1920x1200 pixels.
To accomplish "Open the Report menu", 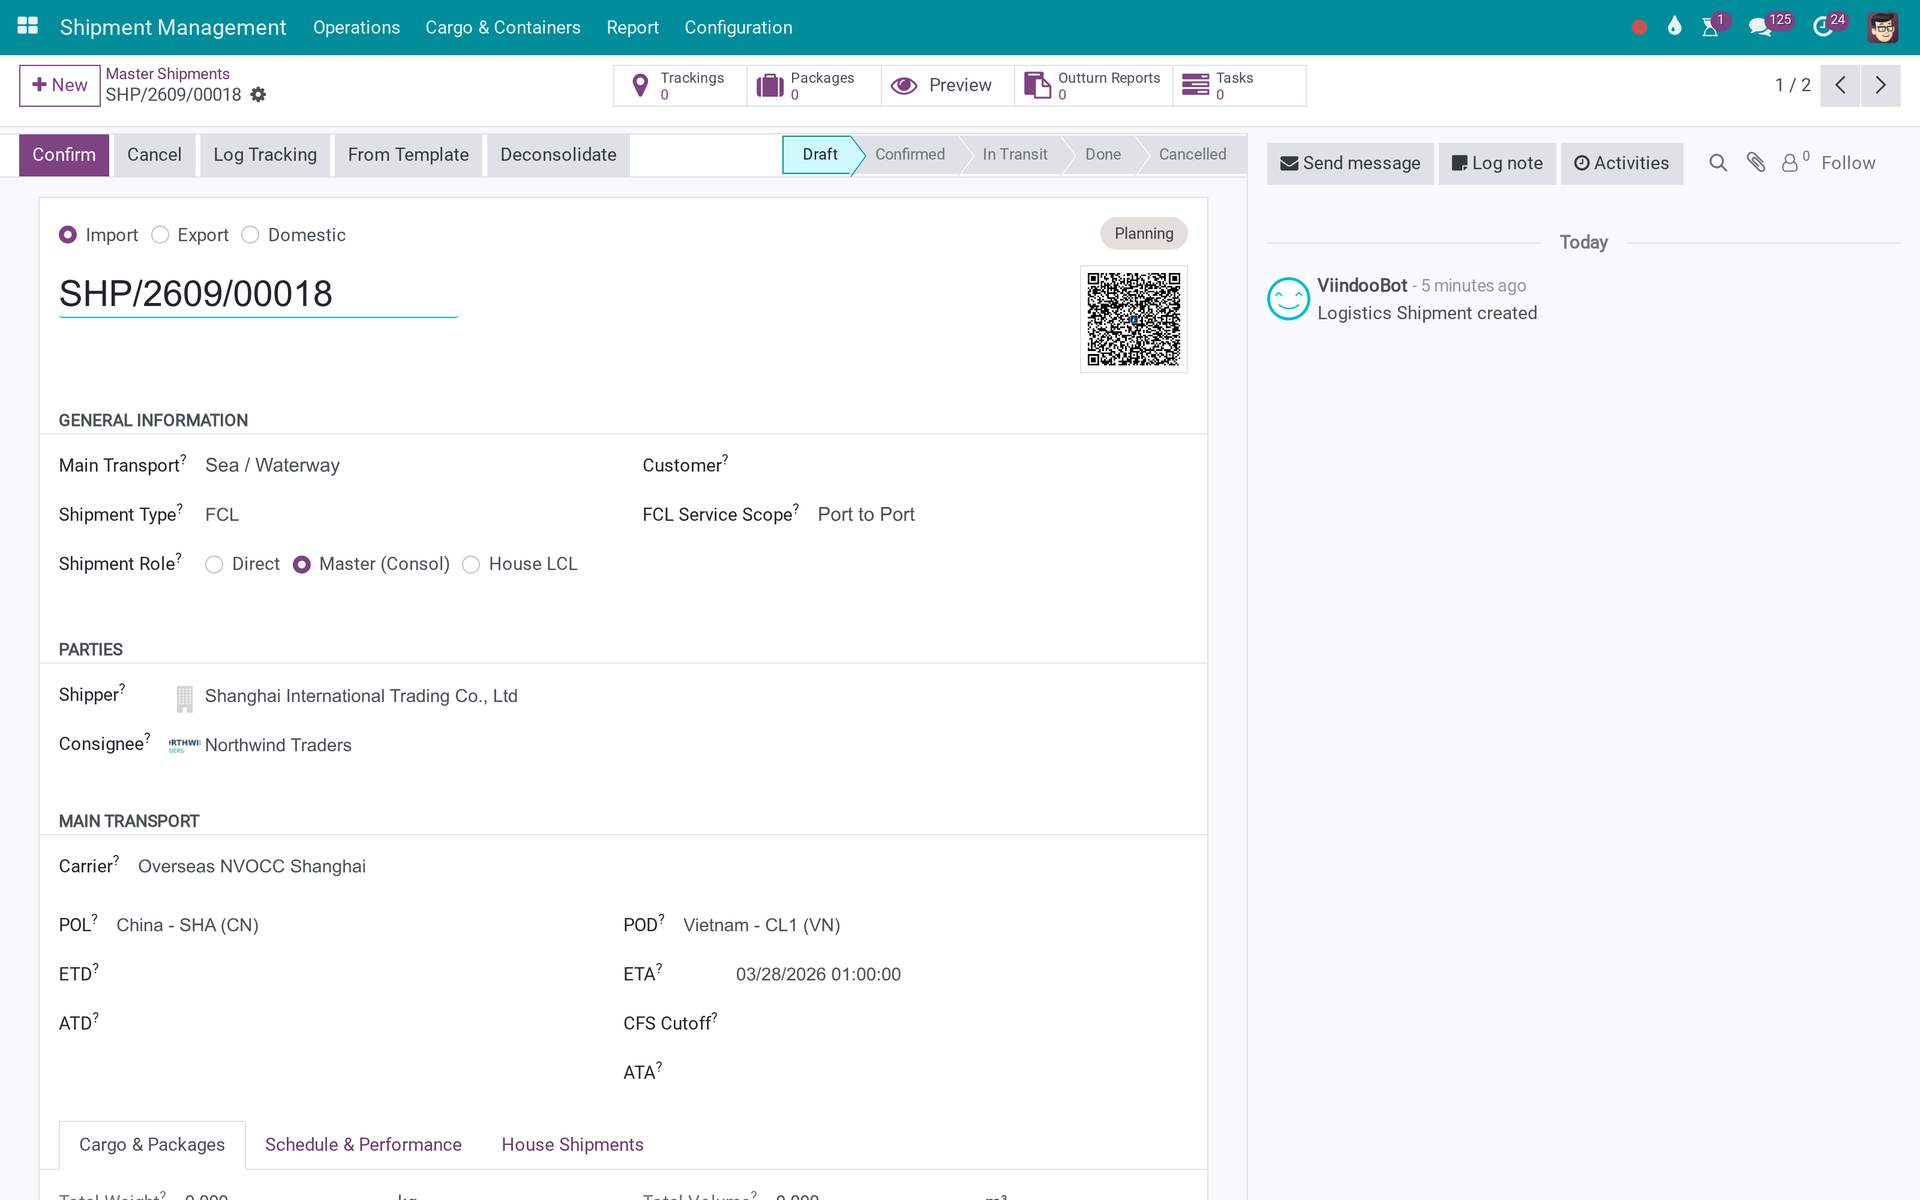I will coord(632,27).
